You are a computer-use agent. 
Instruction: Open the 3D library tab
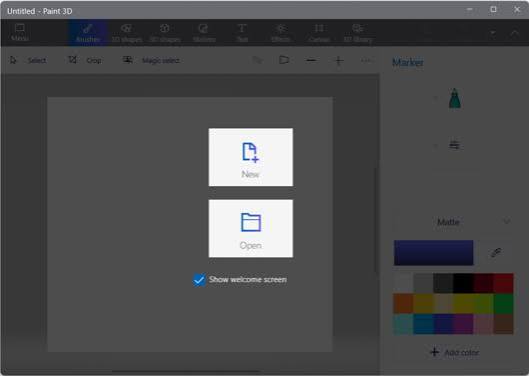click(358, 33)
